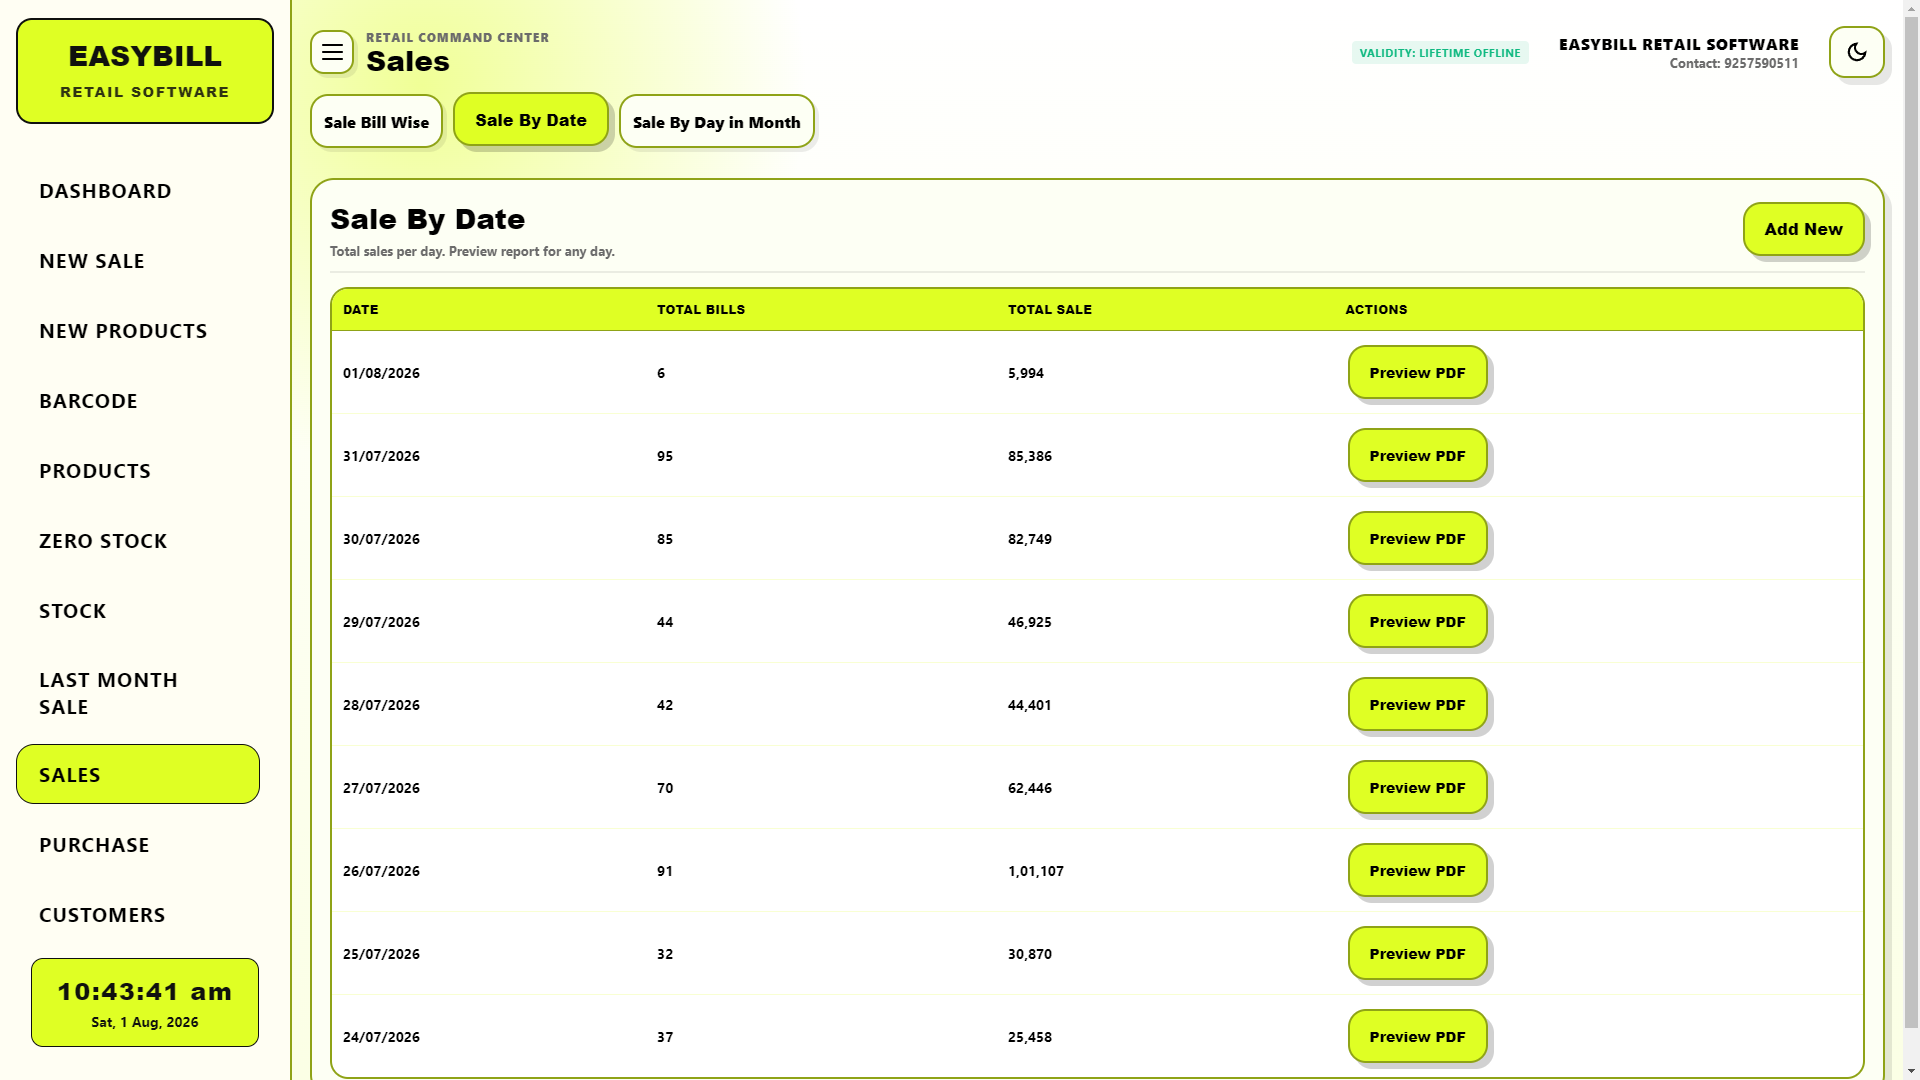The height and width of the screenshot is (1080, 1920).
Task: Click the Validity Lifetime Offline badge
Action: (1440, 53)
